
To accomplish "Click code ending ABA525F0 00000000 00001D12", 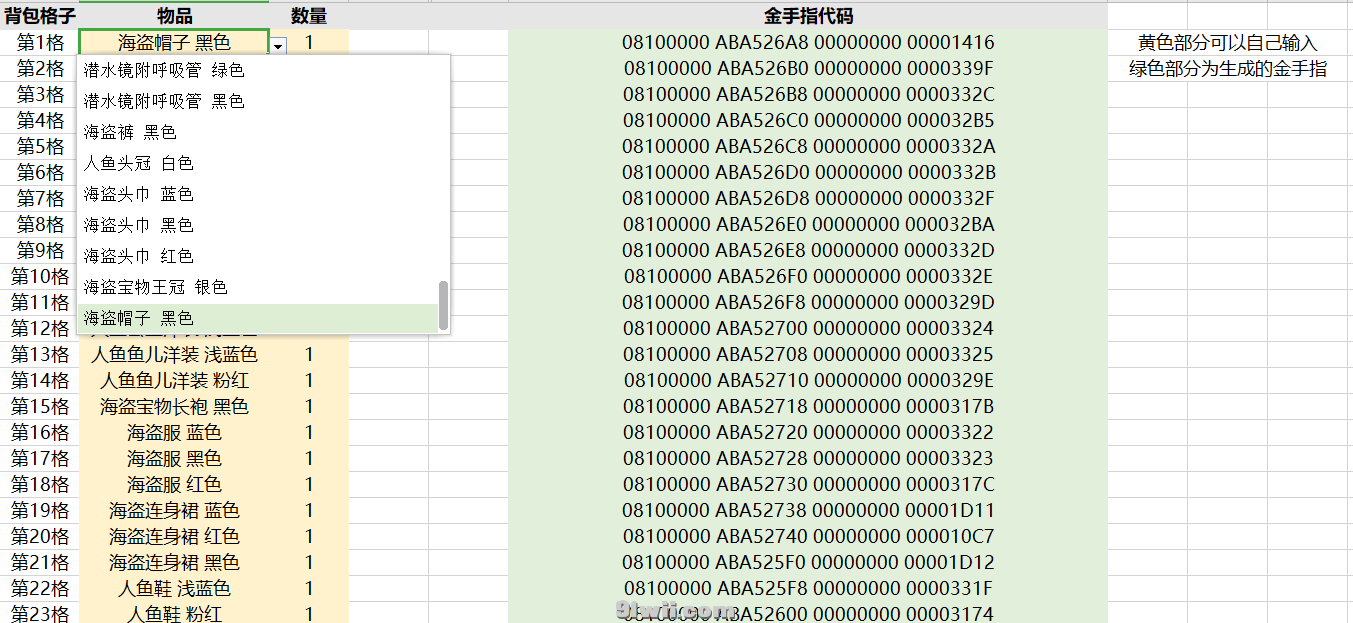I will (808, 562).
